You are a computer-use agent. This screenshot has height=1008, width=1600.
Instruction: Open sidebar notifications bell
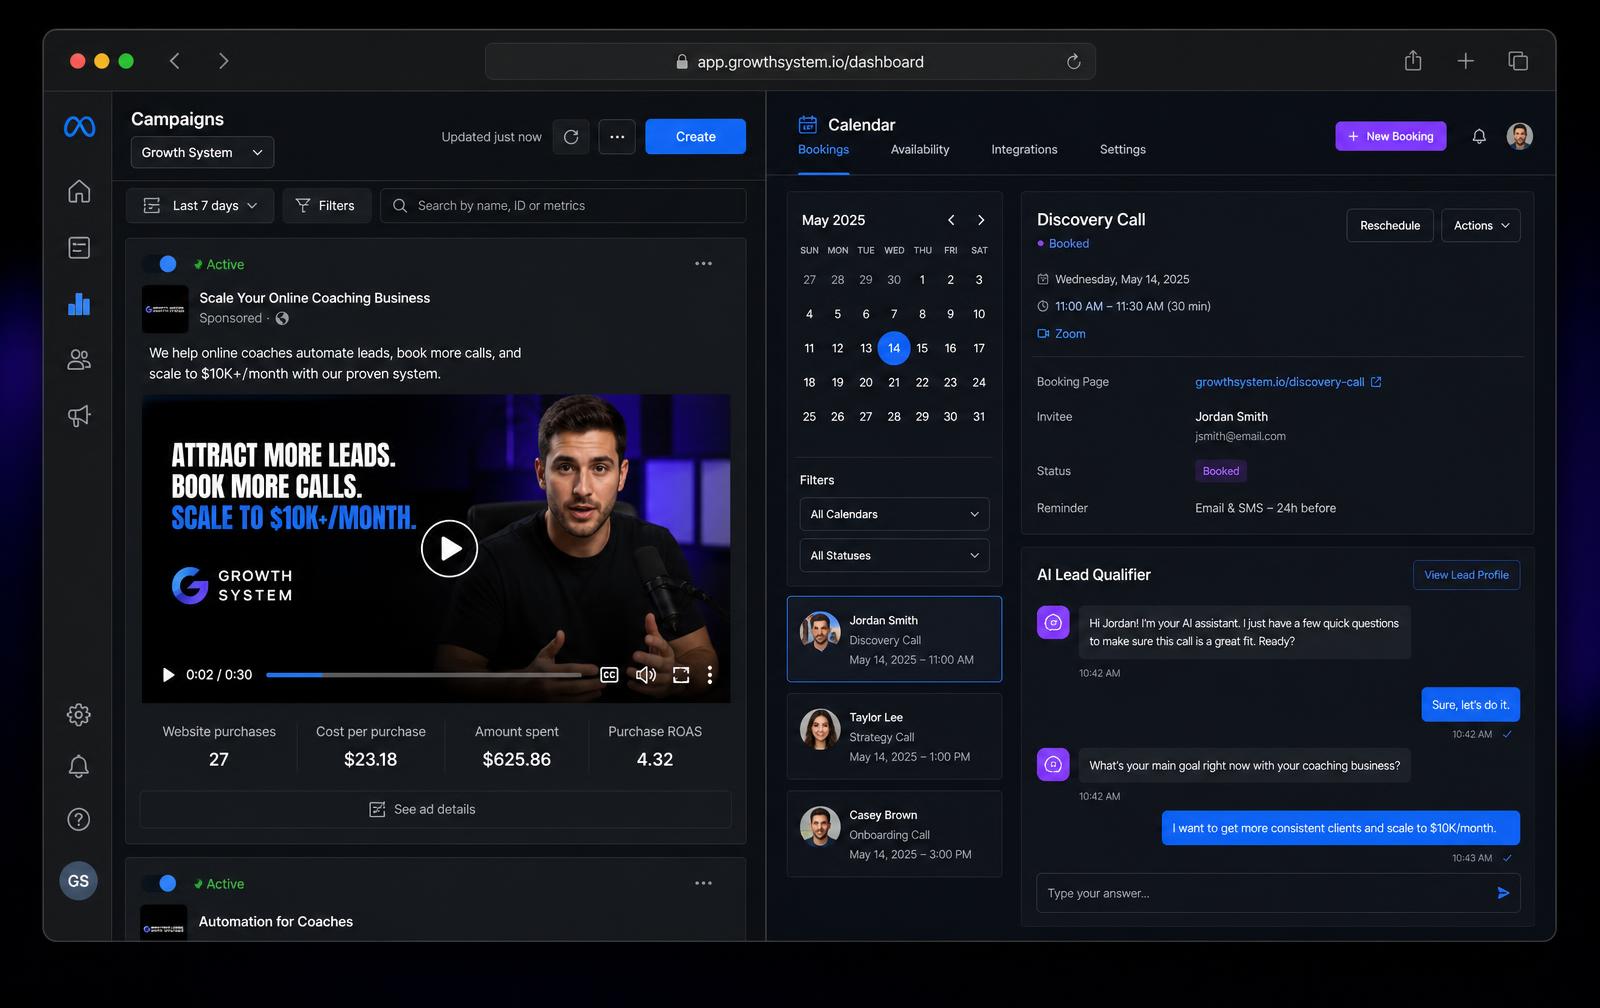79,766
